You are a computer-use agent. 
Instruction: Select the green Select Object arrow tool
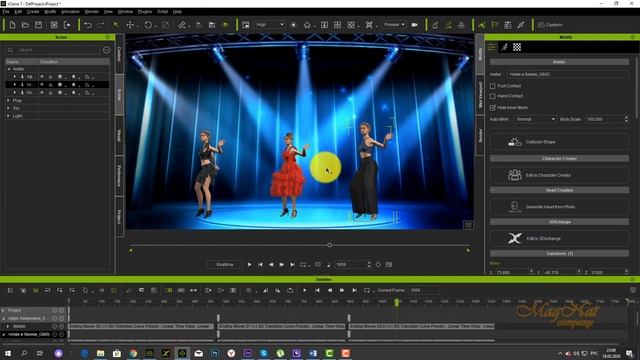pos(116,25)
